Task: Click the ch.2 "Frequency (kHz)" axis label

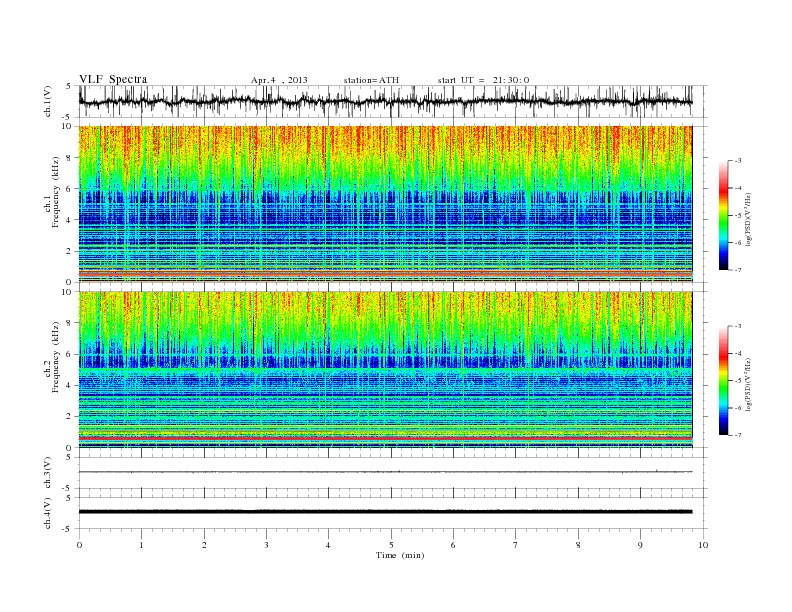Action: [x=56, y=357]
